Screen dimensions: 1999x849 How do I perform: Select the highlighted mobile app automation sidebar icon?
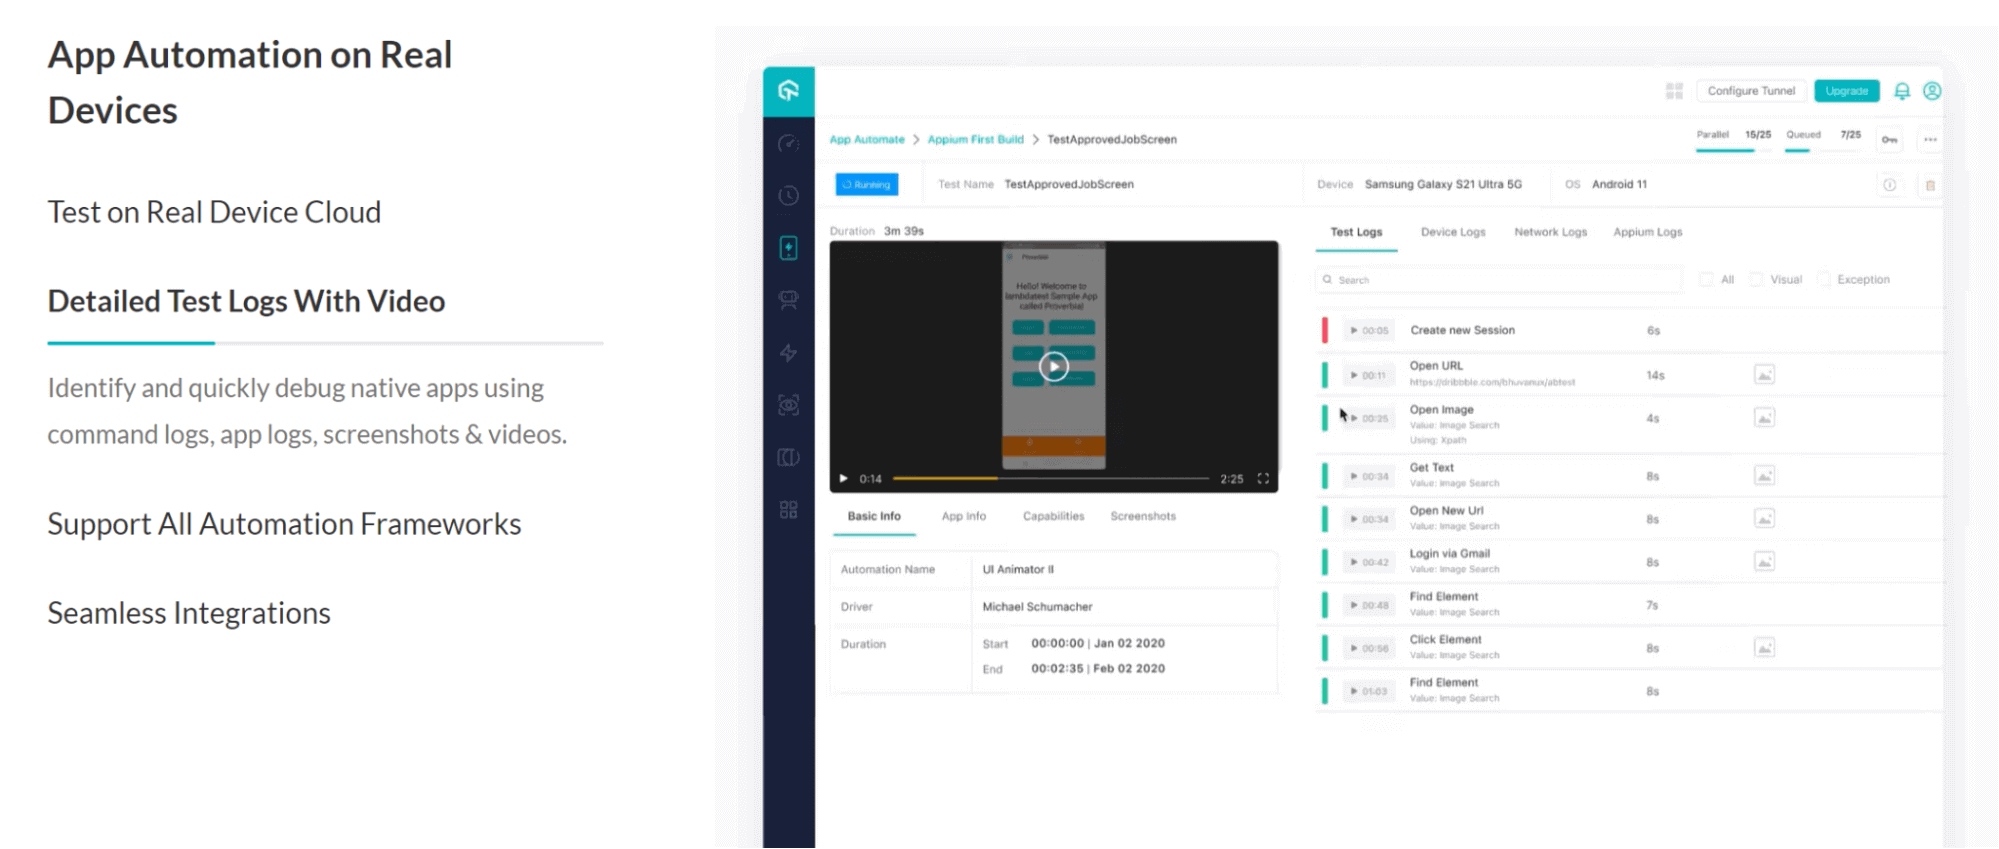click(788, 248)
